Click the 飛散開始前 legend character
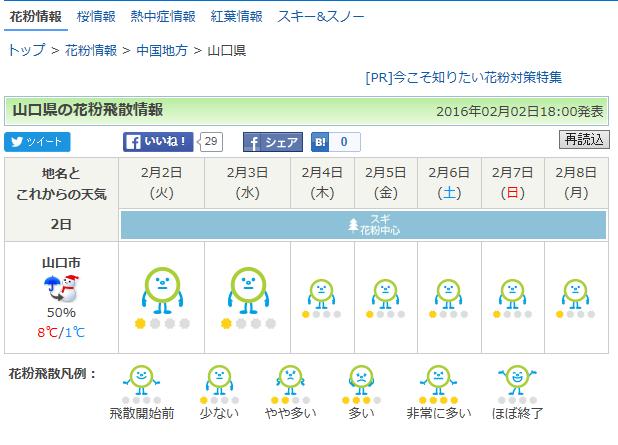This screenshot has height=445, width=618. pos(141,380)
